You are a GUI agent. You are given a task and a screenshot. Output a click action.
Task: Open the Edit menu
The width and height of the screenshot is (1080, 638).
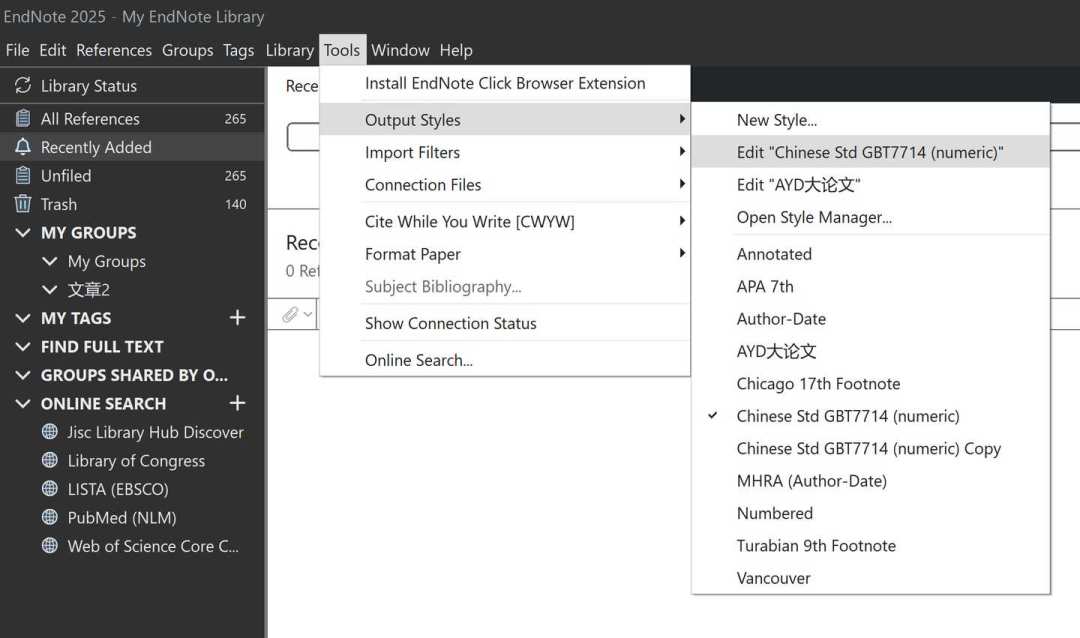click(52, 50)
